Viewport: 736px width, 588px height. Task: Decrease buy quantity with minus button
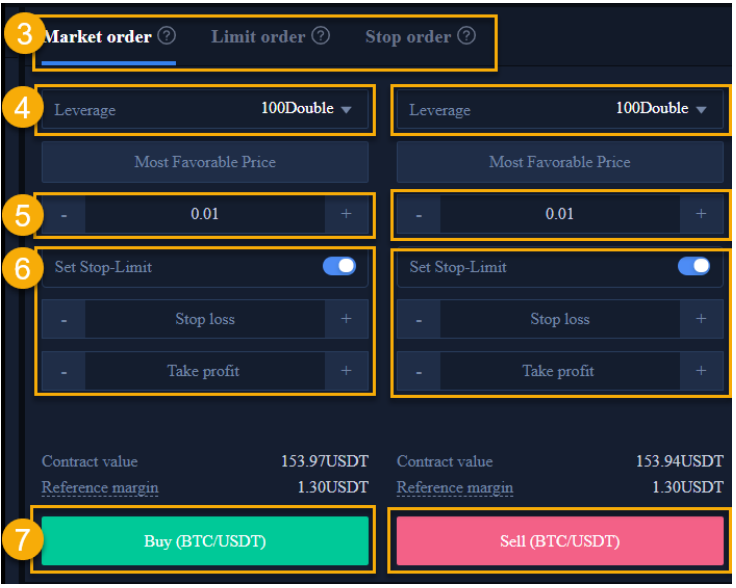(x=64, y=214)
